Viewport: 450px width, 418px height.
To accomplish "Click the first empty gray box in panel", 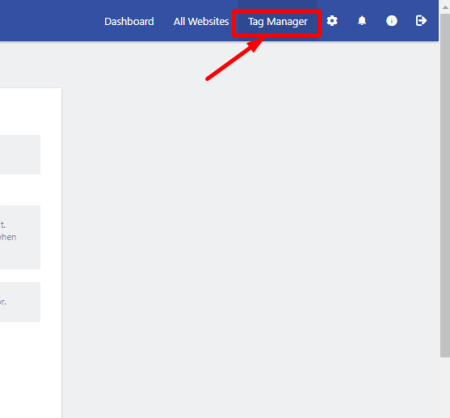I will 20,155.
